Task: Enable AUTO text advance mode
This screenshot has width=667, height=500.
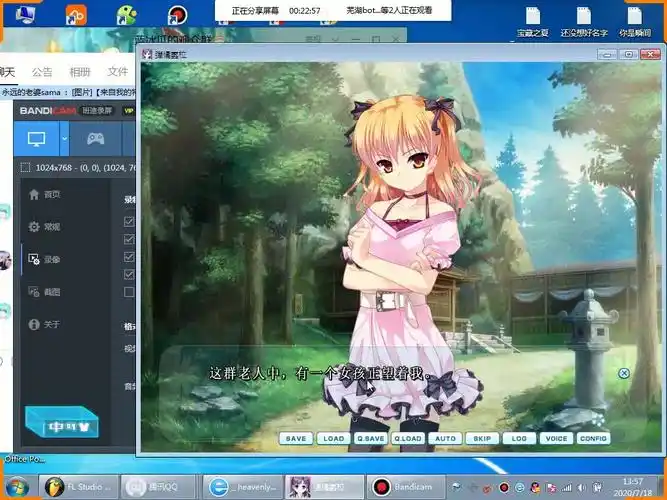Action: (446, 438)
